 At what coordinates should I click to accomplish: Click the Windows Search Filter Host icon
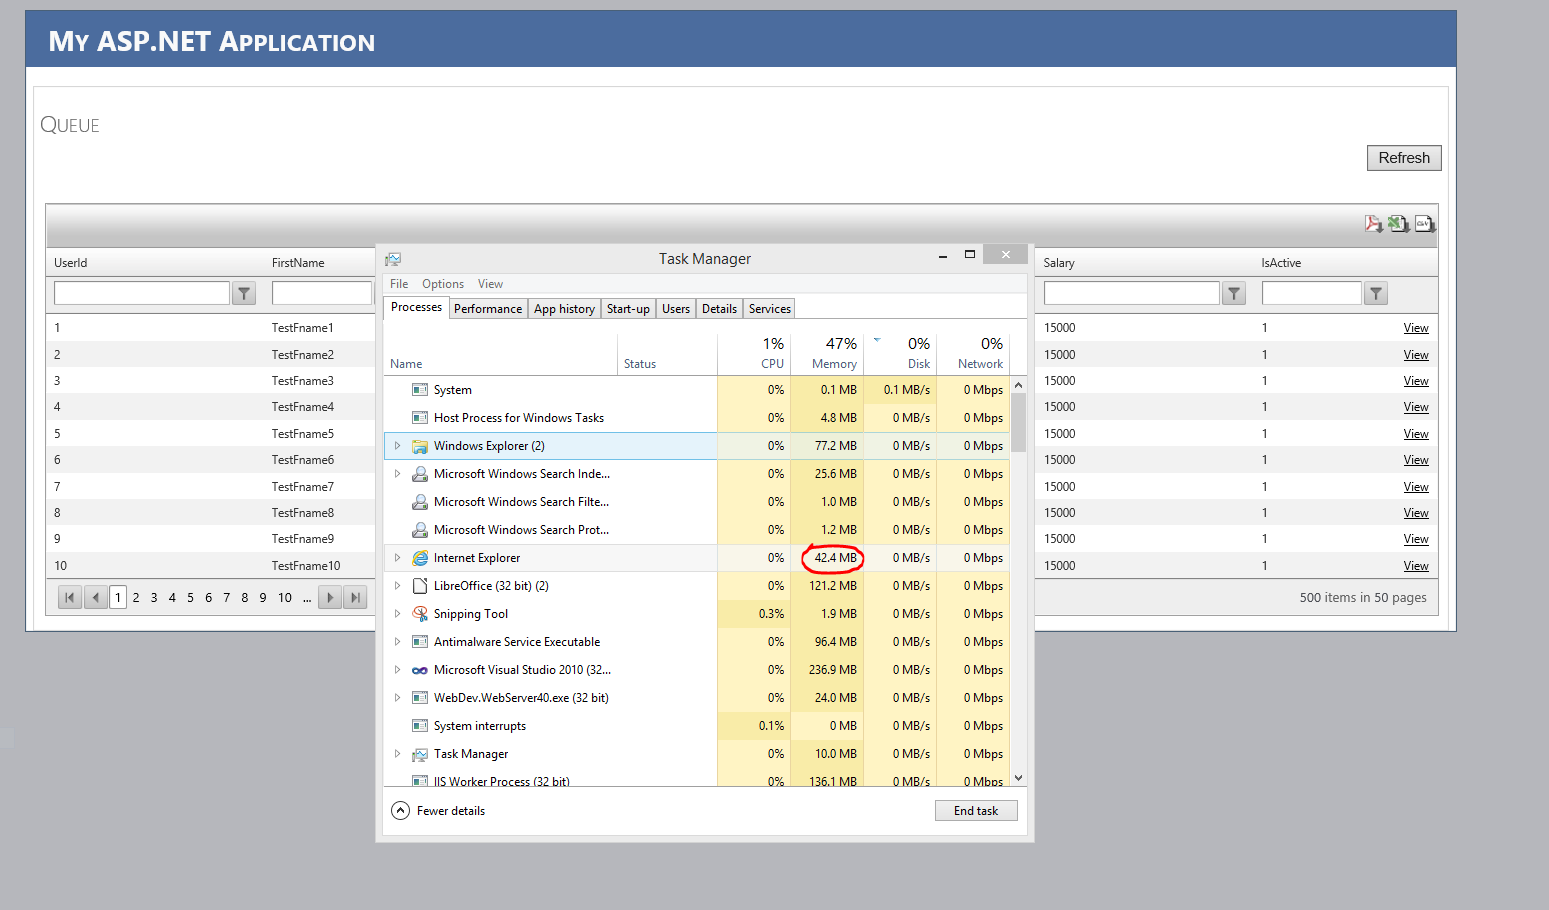420,502
